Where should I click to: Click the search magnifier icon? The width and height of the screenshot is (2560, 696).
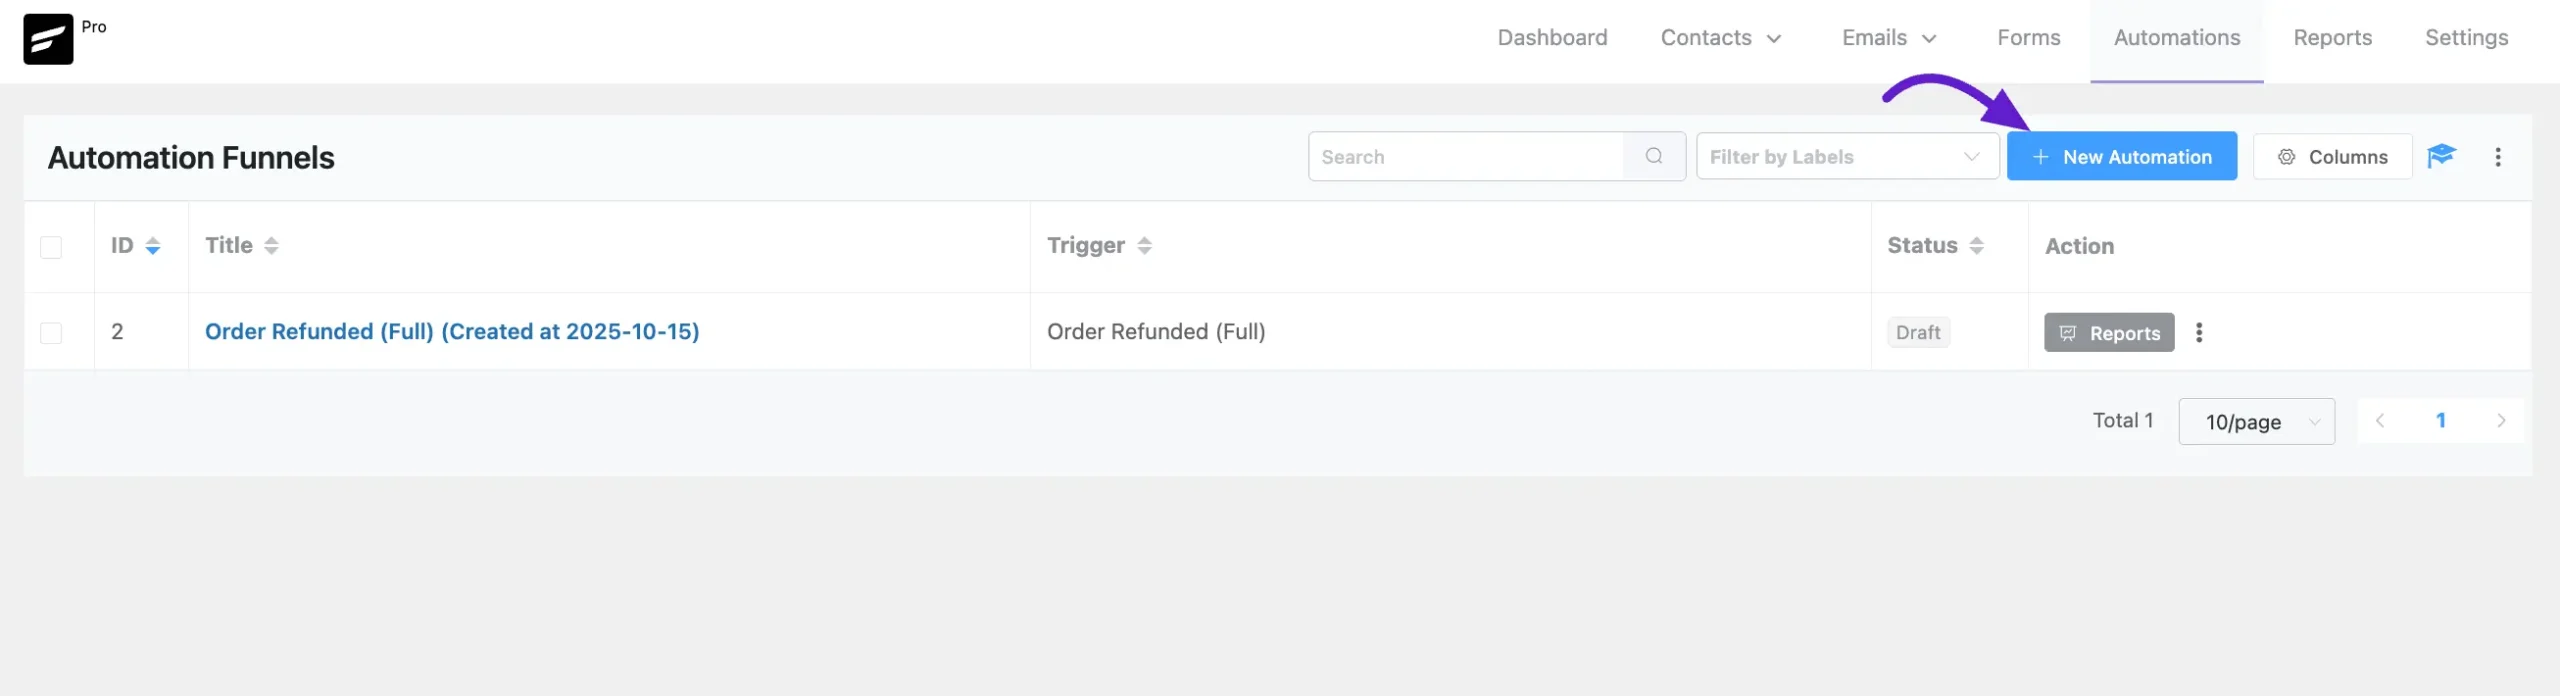point(1654,156)
